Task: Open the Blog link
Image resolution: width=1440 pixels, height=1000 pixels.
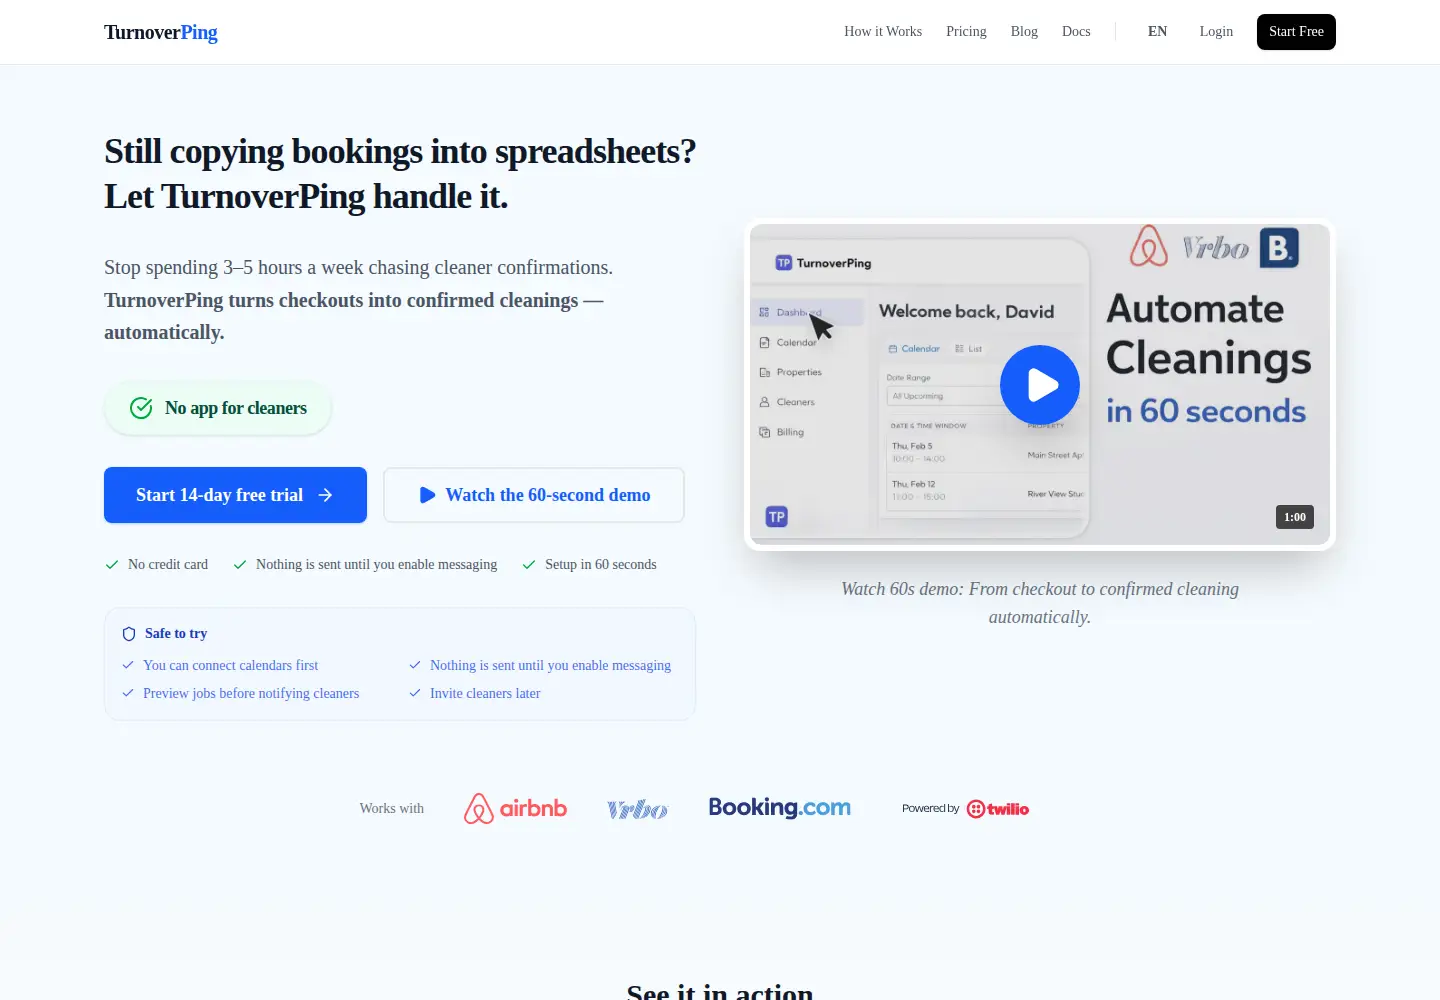Action: point(1024,31)
